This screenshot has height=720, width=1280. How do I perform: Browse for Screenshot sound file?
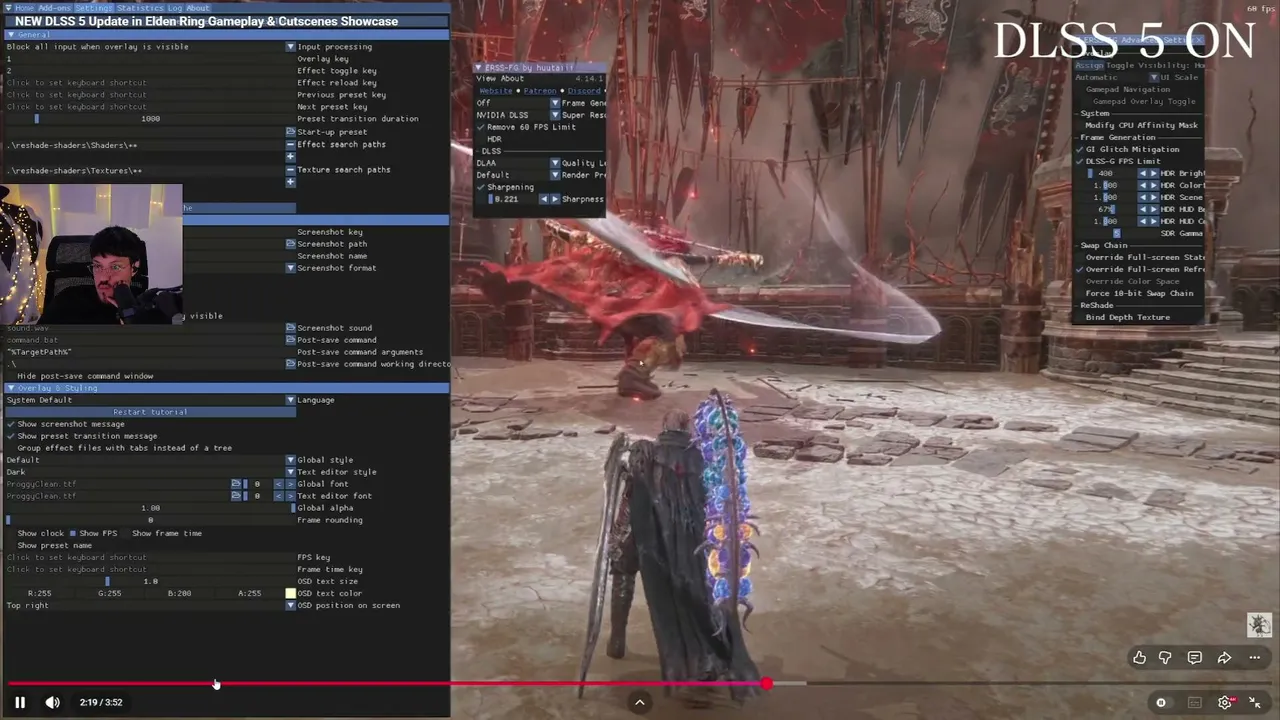[x=290, y=328]
